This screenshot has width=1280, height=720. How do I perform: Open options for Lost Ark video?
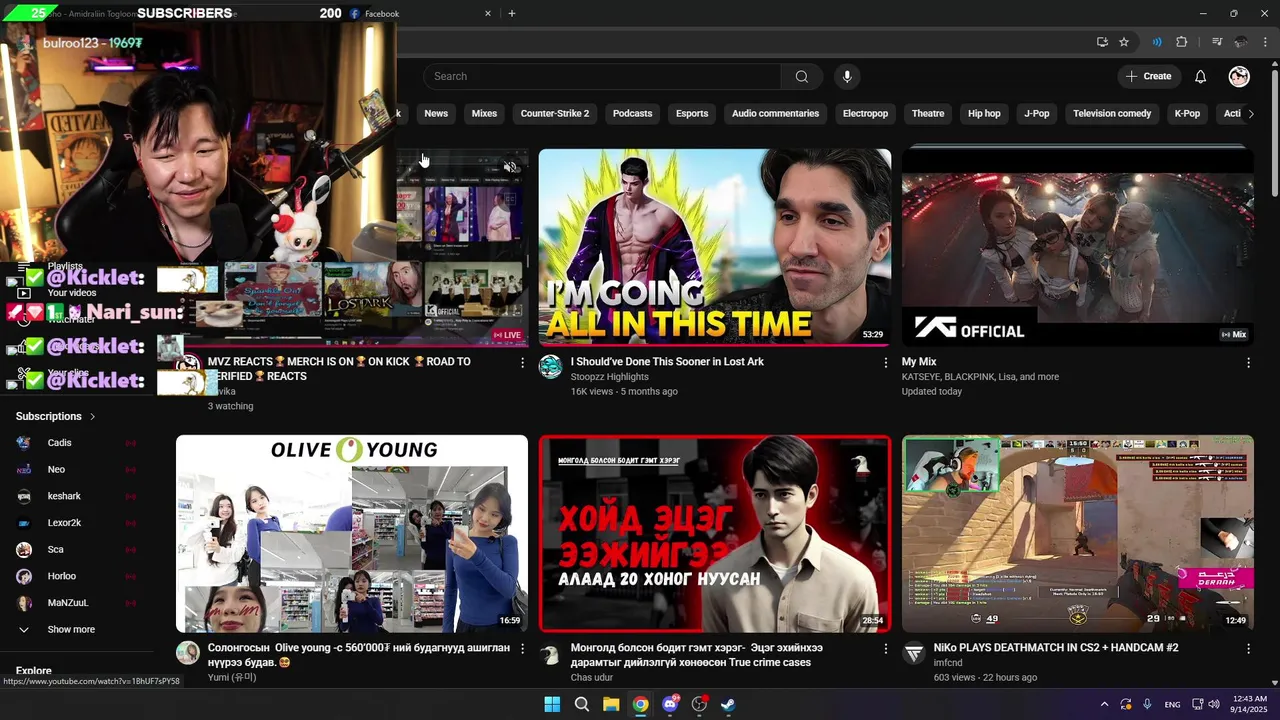[x=885, y=362]
